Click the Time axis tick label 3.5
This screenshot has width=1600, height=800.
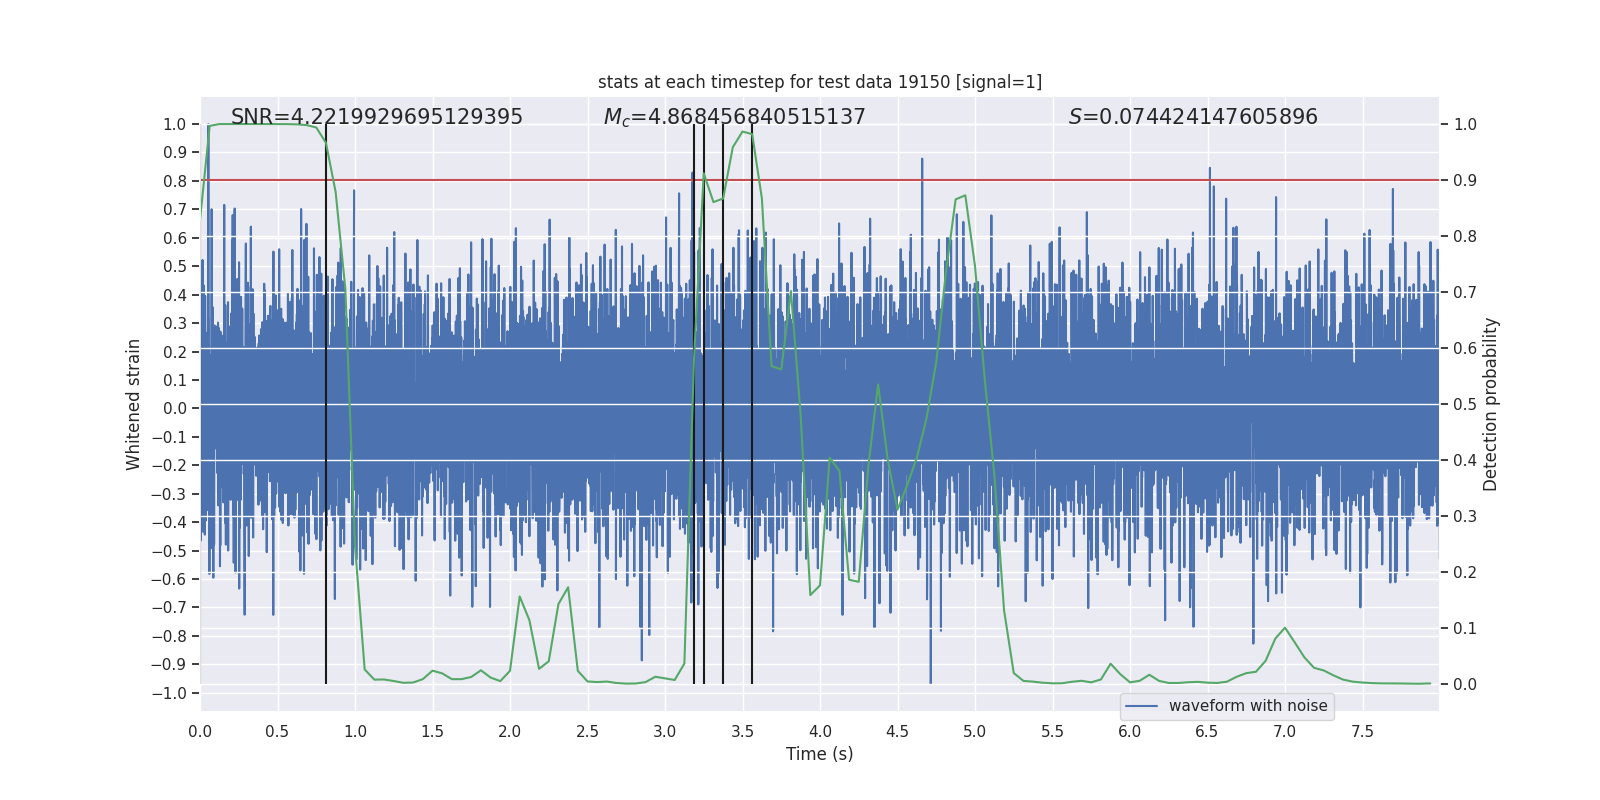[x=742, y=732]
